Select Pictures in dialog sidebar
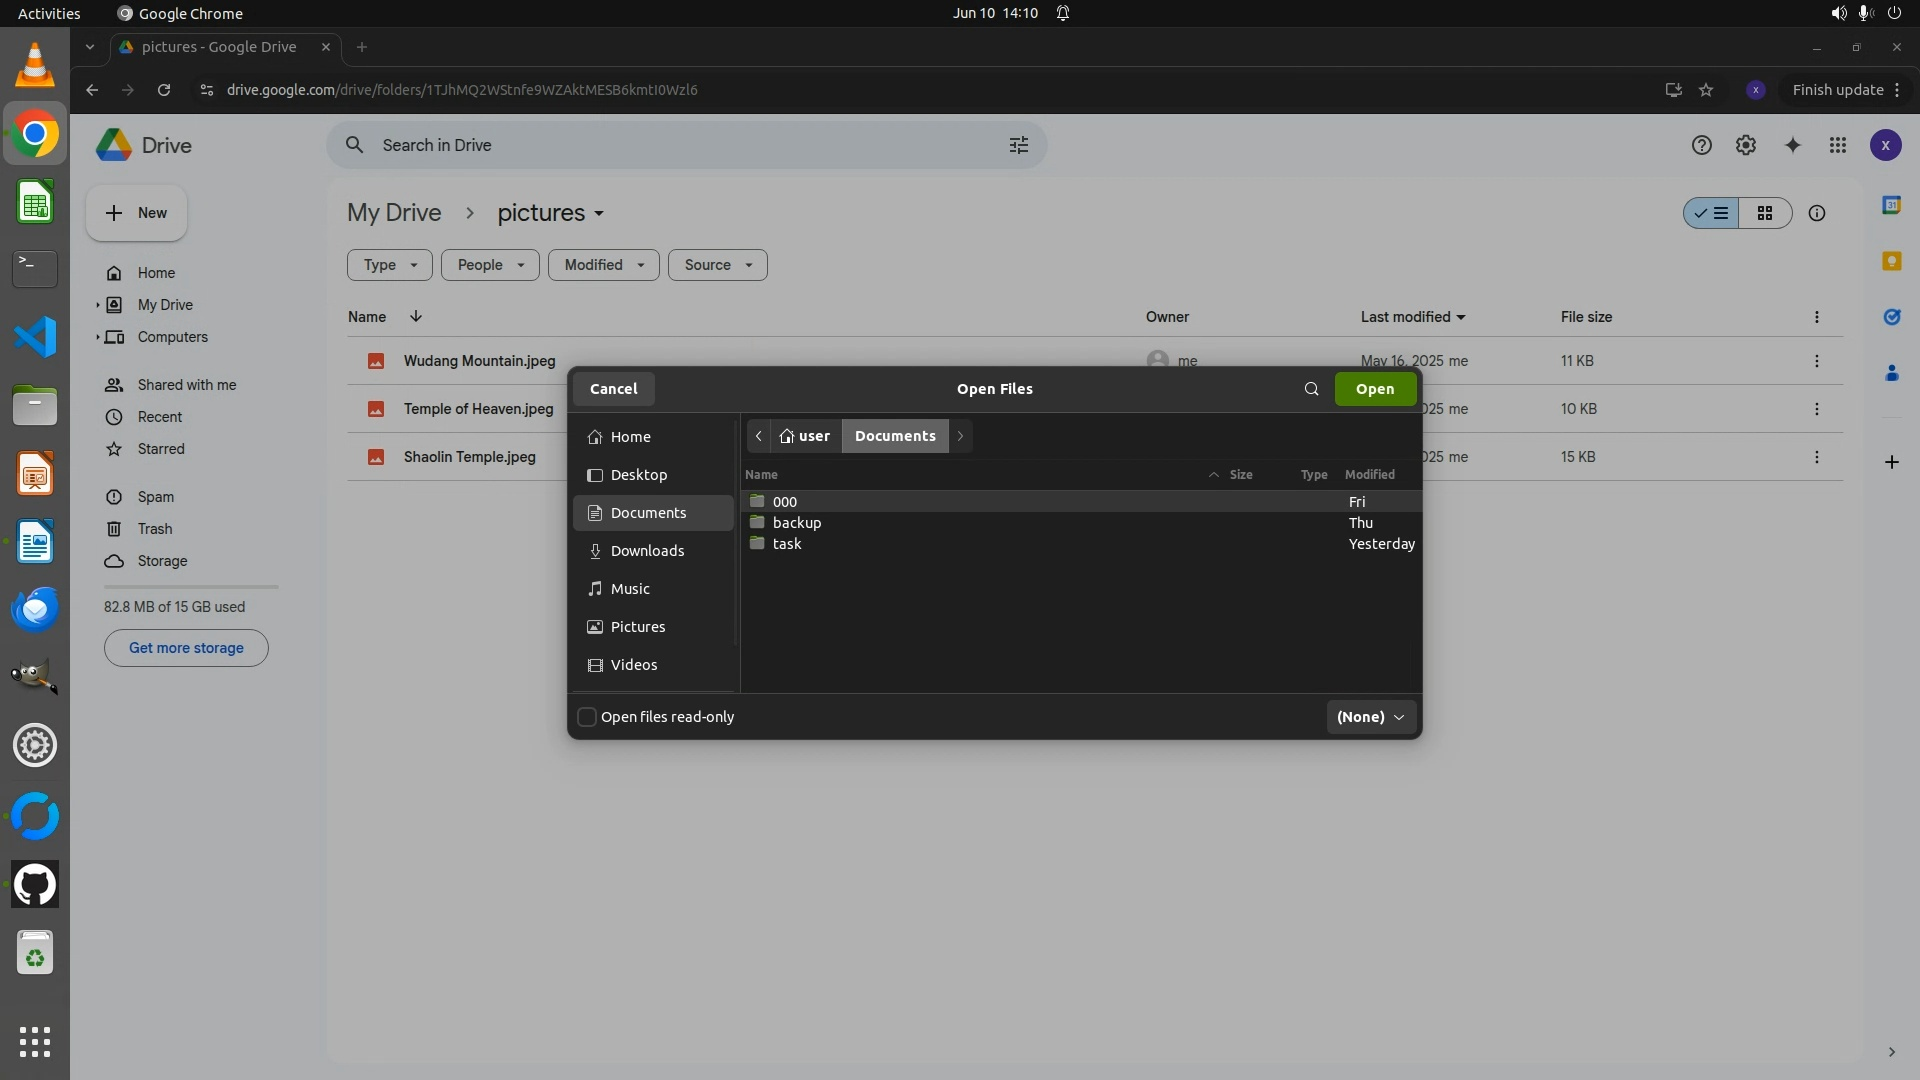The width and height of the screenshot is (1920, 1080). 637,627
